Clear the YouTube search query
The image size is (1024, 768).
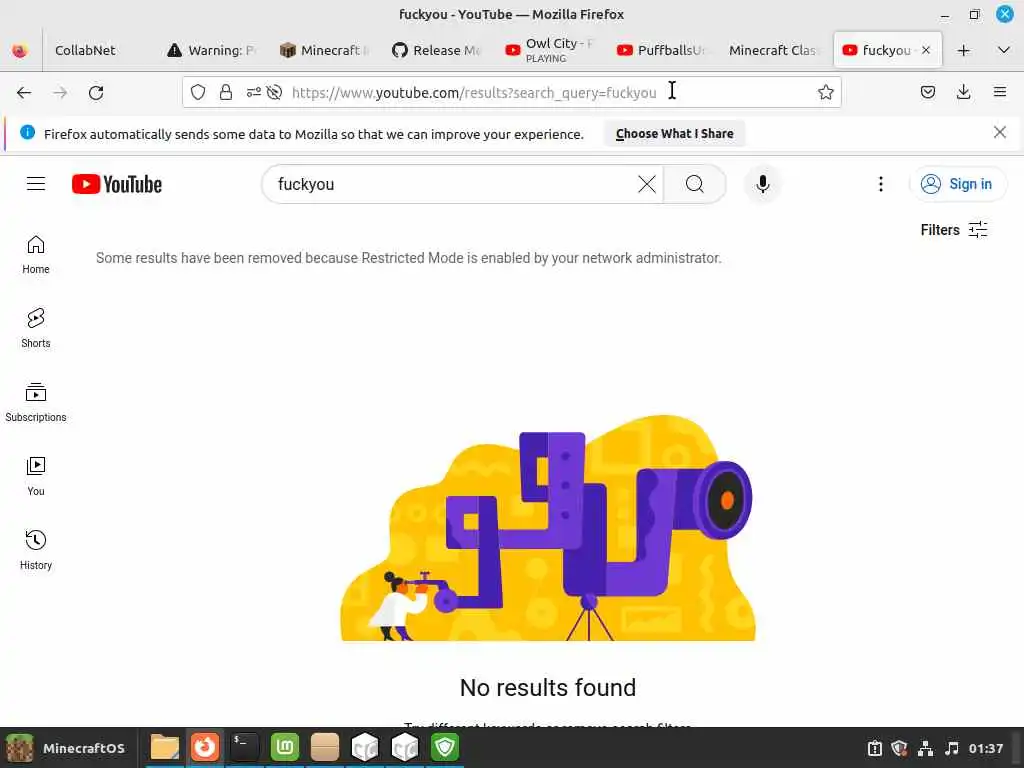(647, 184)
